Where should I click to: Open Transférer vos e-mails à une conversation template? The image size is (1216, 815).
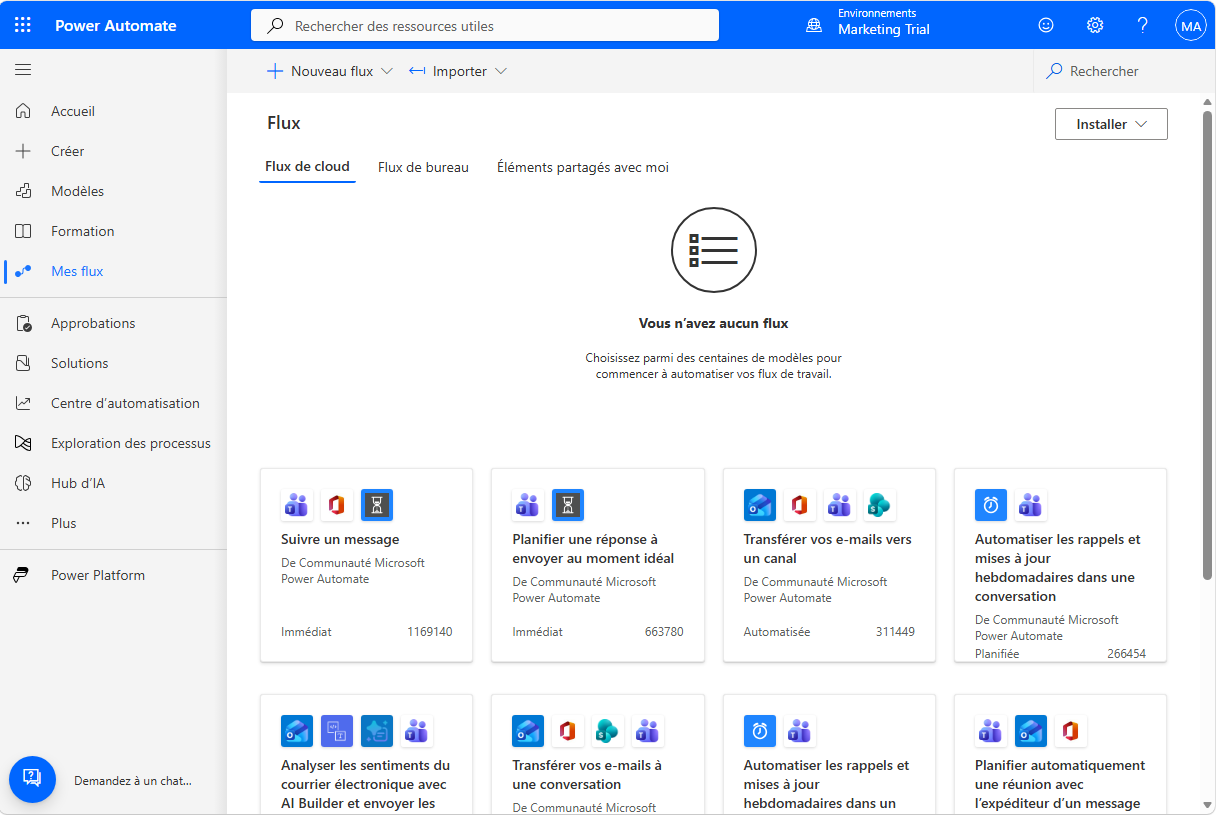click(x=598, y=754)
